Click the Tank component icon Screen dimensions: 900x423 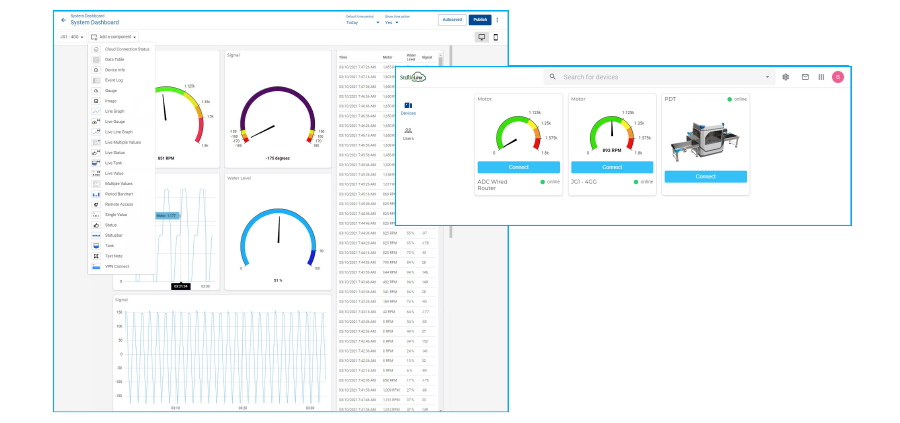(x=96, y=246)
